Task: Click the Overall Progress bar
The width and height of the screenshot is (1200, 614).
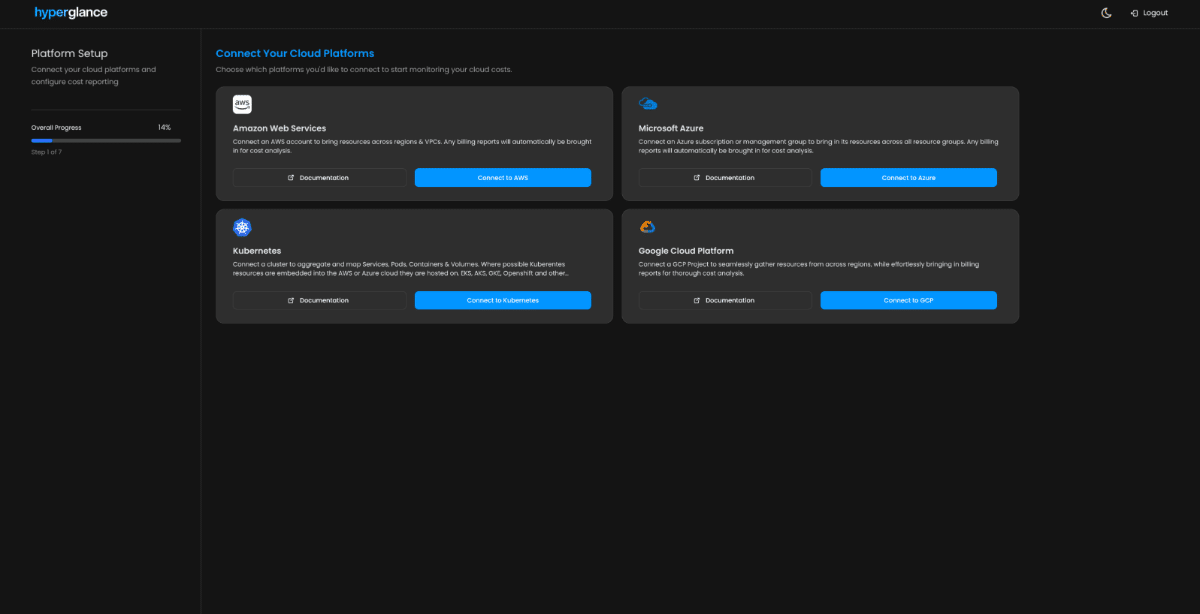Action: pyautogui.click(x=106, y=141)
